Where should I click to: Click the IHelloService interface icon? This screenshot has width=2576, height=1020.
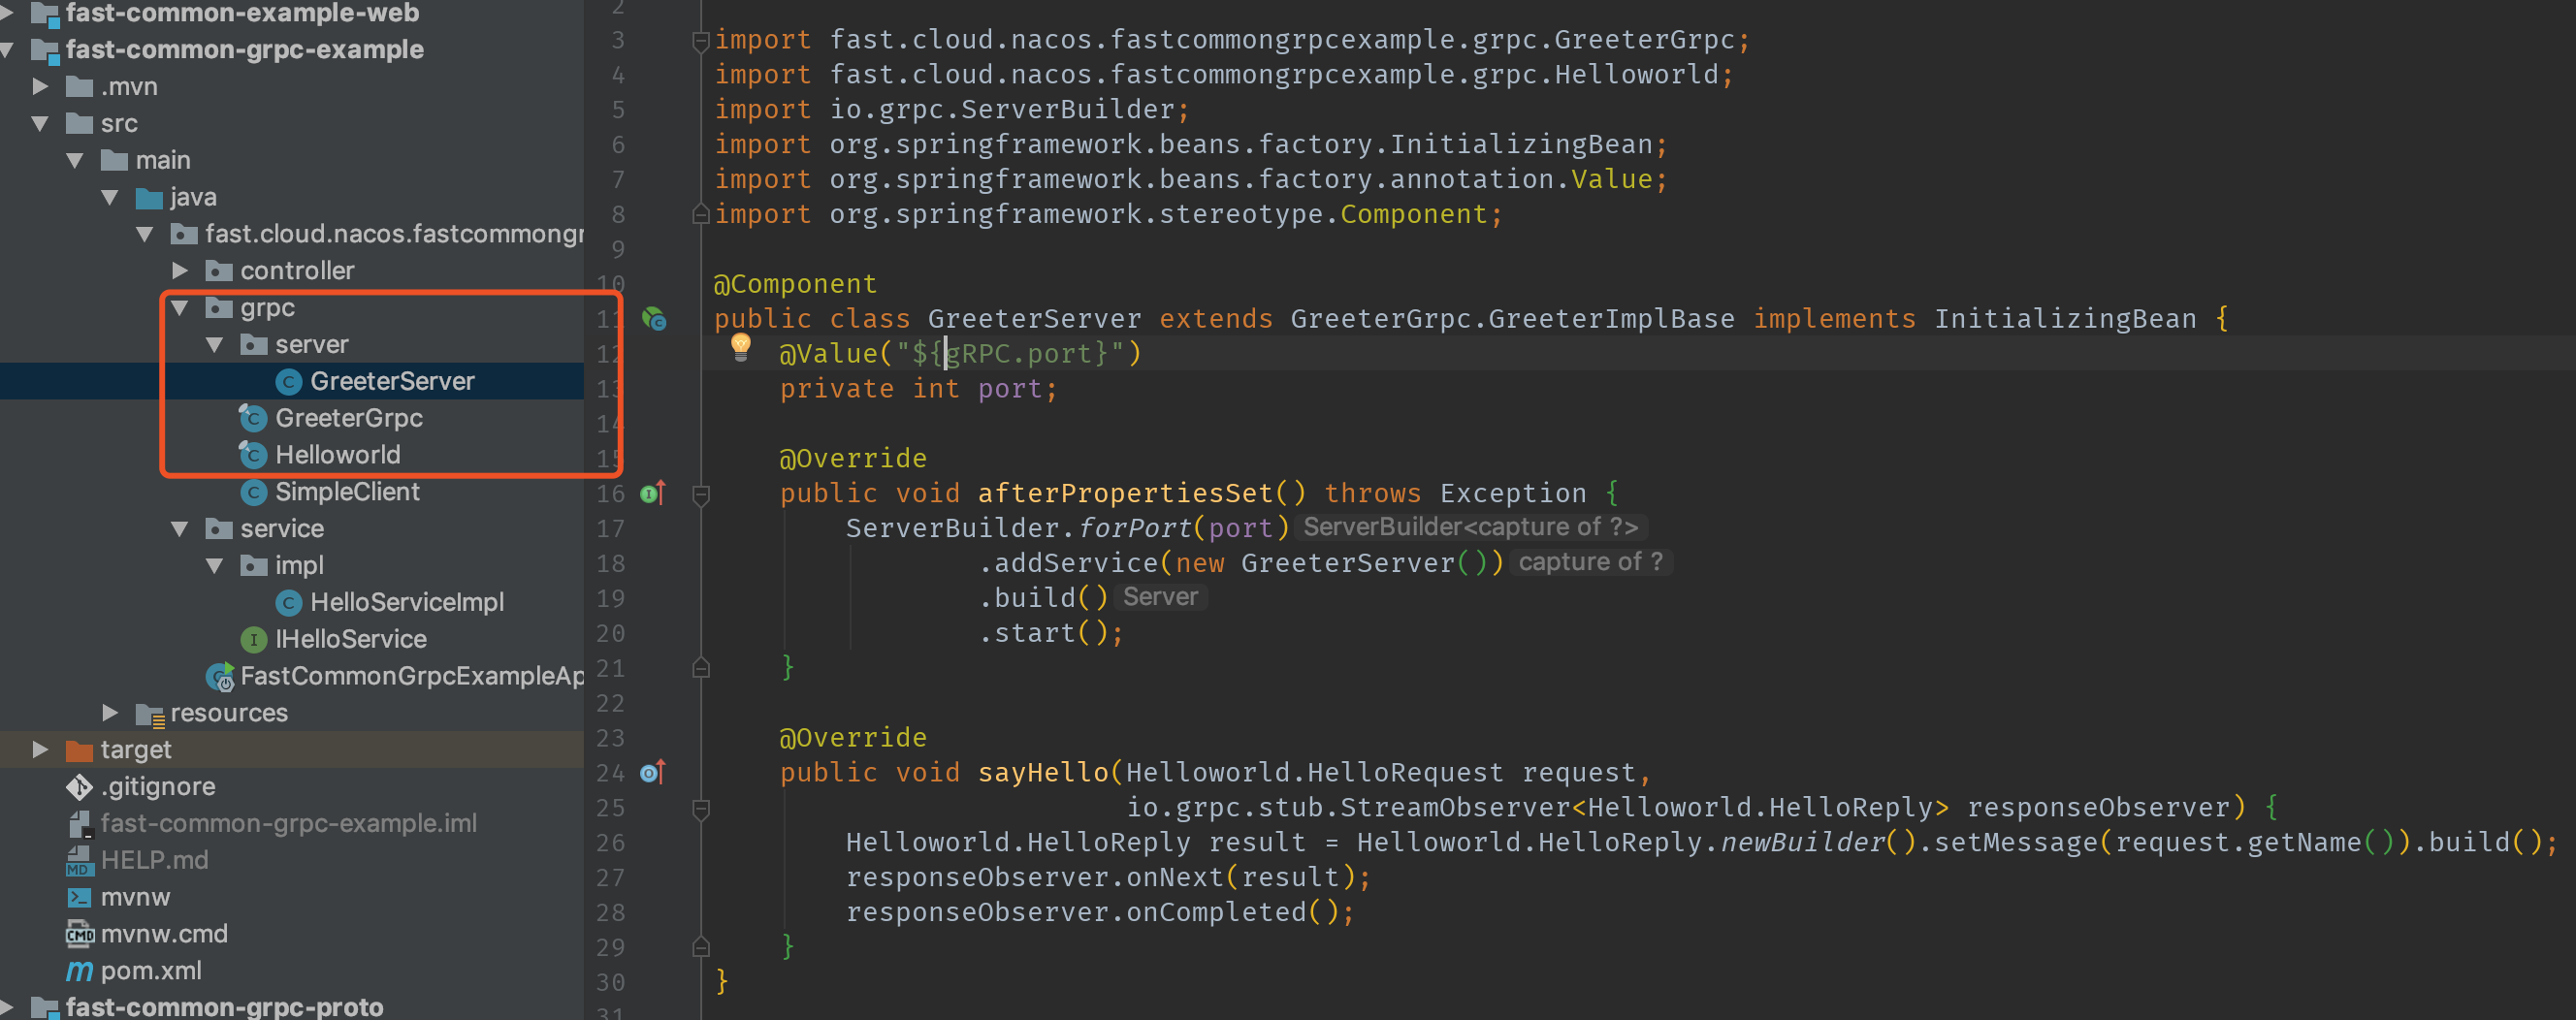pos(253,639)
